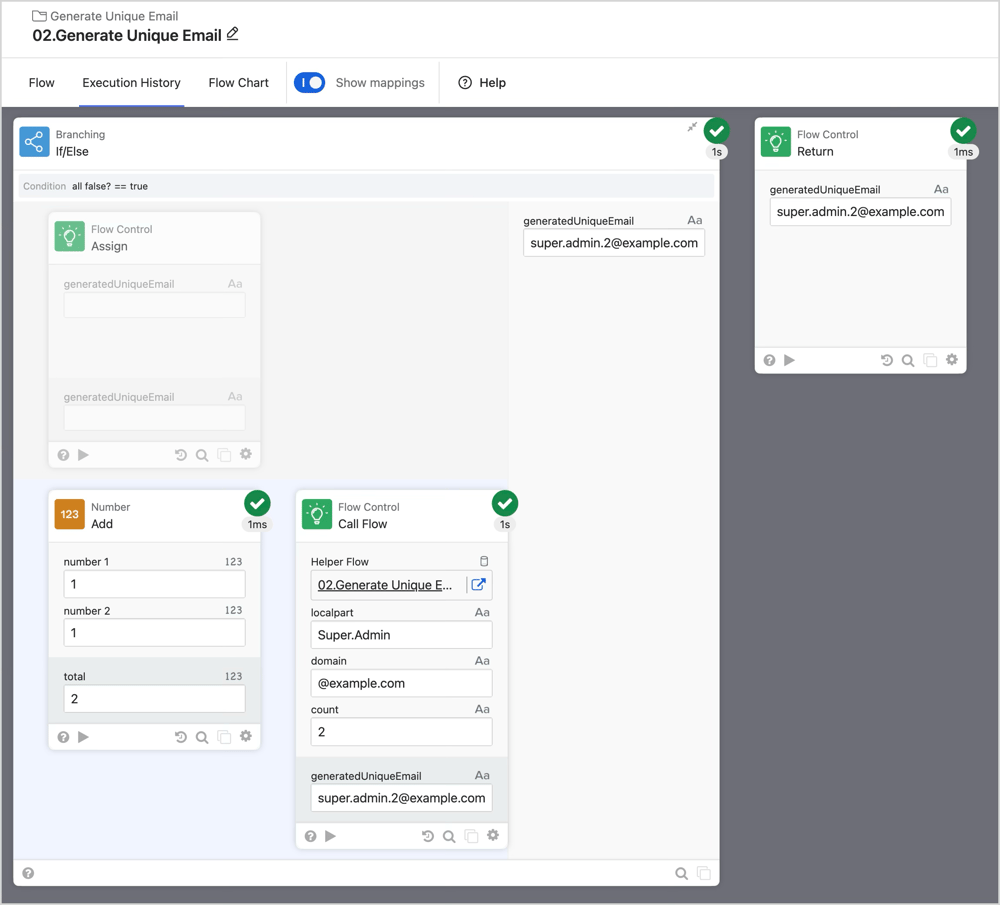This screenshot has width=1000, height=905.
Task: Collapse the If/Else block with the shrink arrows
Action: 691,128
